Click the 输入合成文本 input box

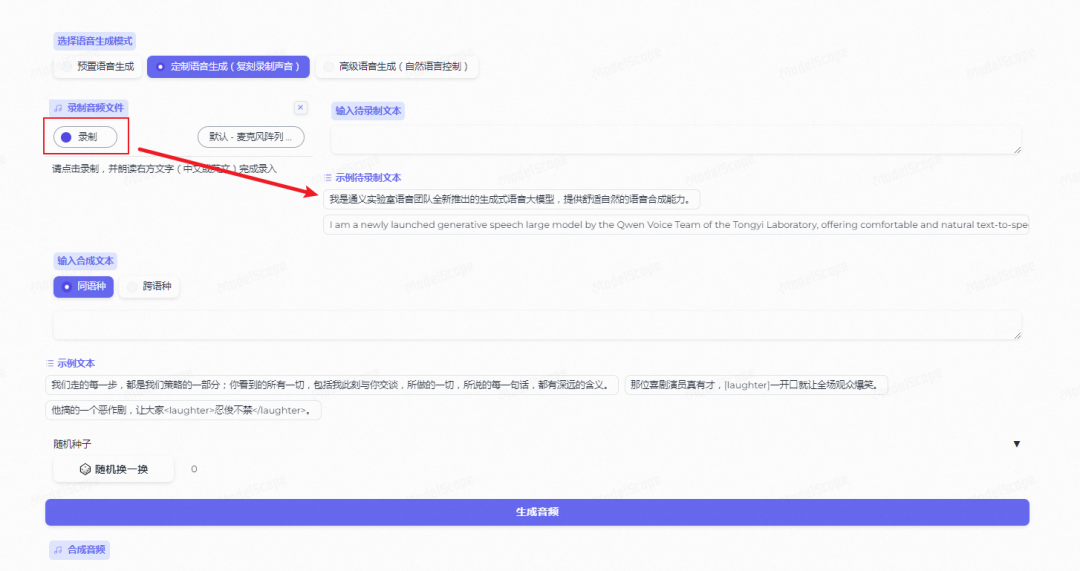point(537,325)
